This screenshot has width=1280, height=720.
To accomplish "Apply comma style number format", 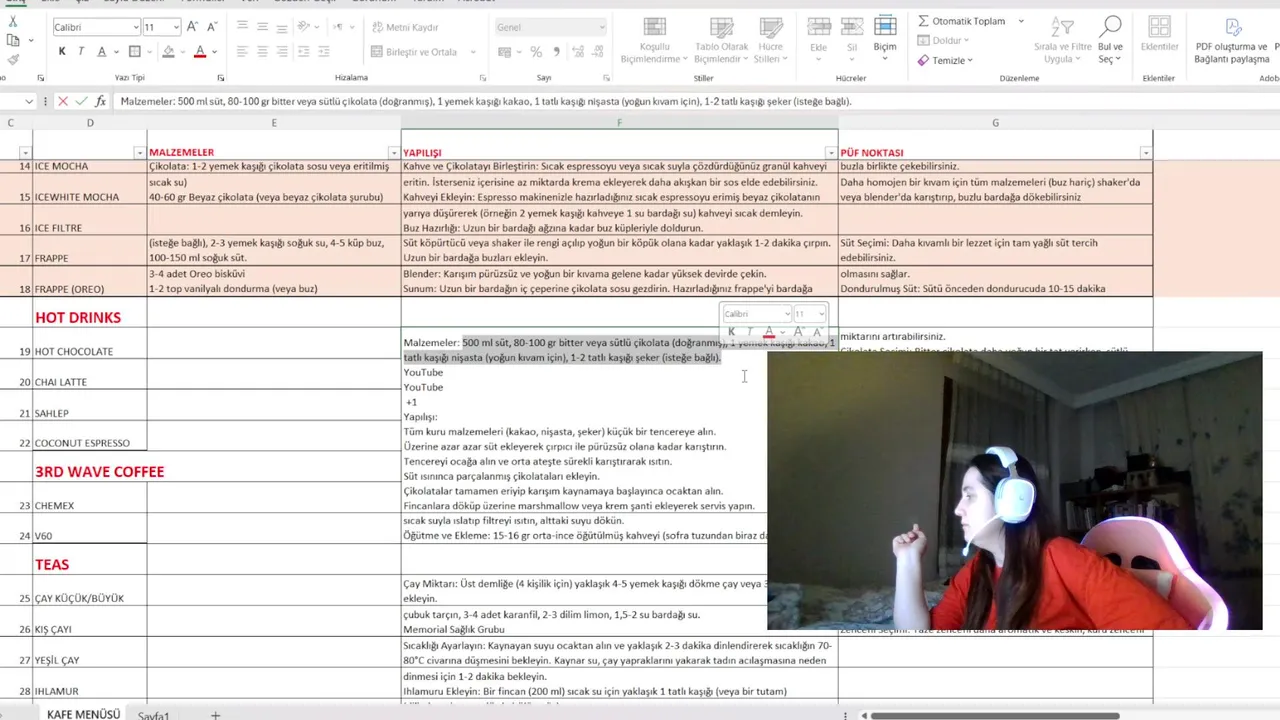I will (x=555, y=52).
